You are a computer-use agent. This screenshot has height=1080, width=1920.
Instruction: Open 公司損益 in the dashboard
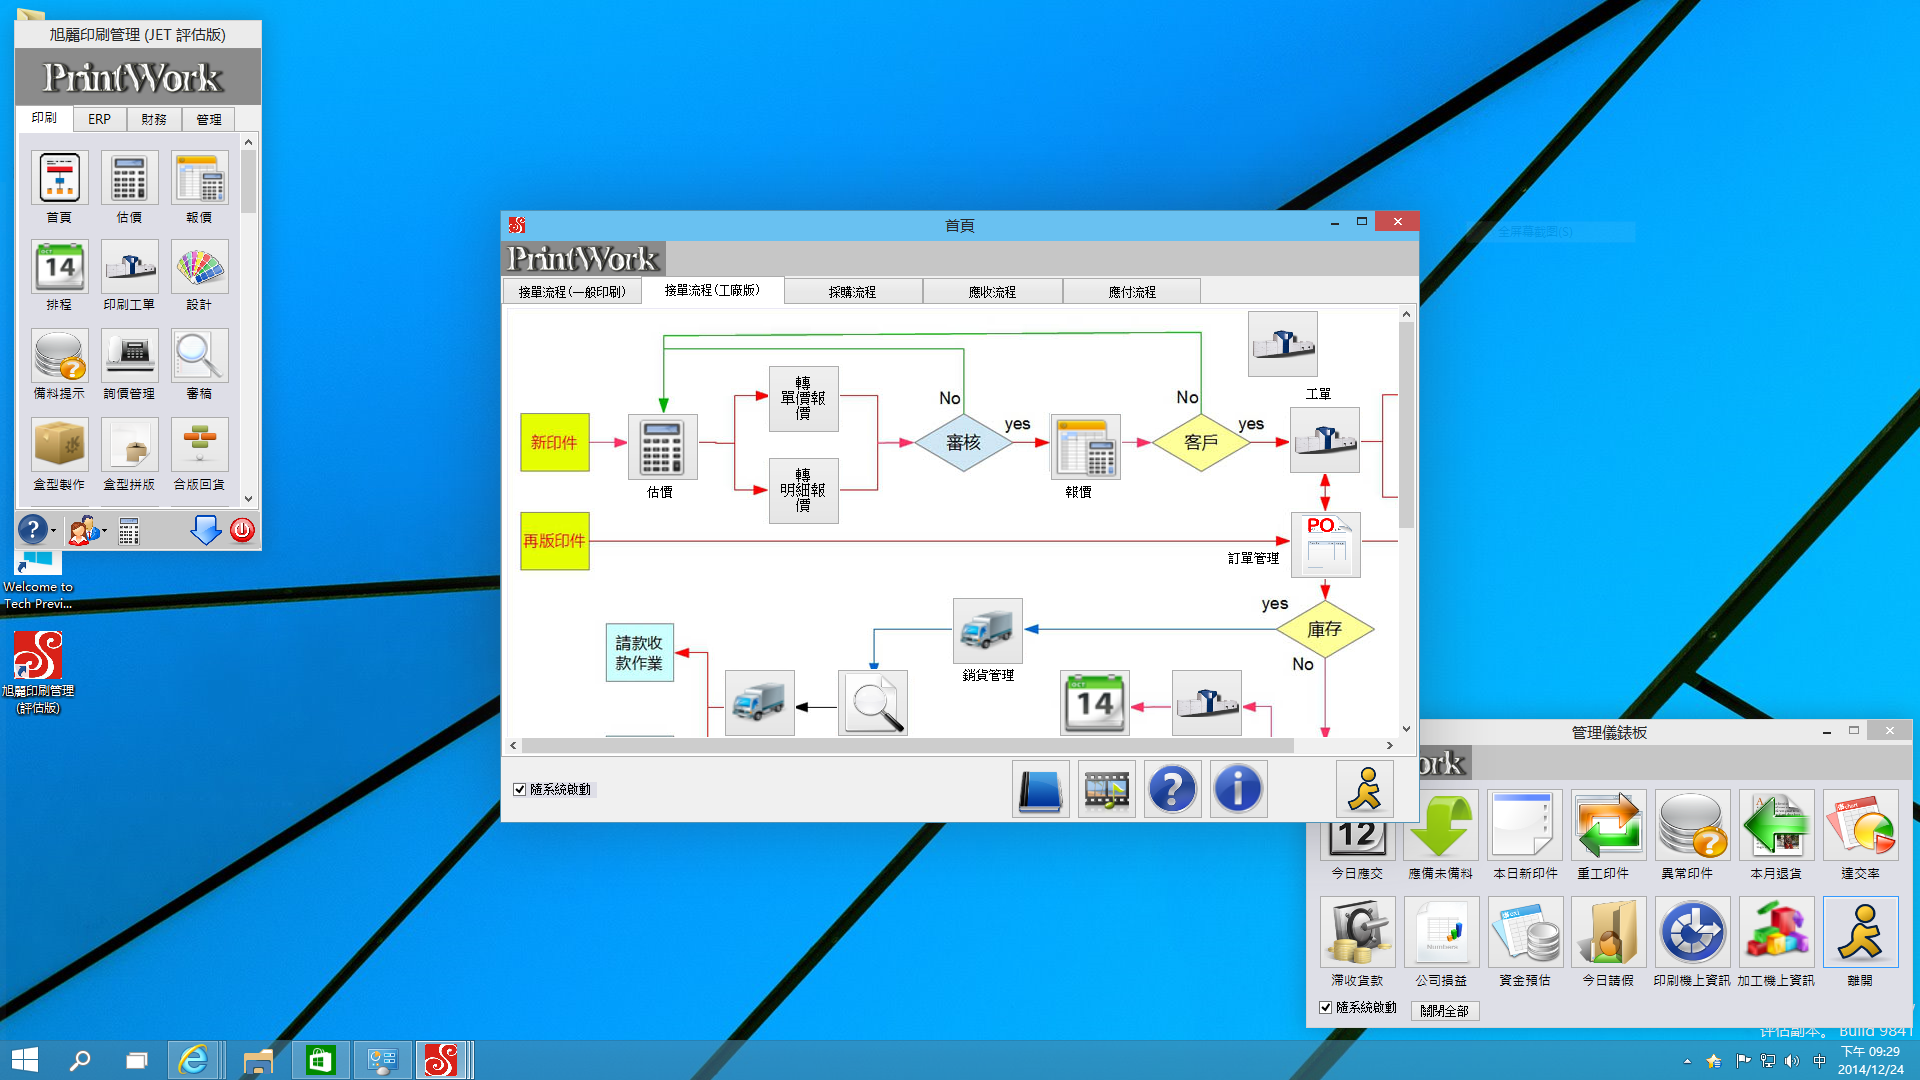click(x=1441, y=932)
